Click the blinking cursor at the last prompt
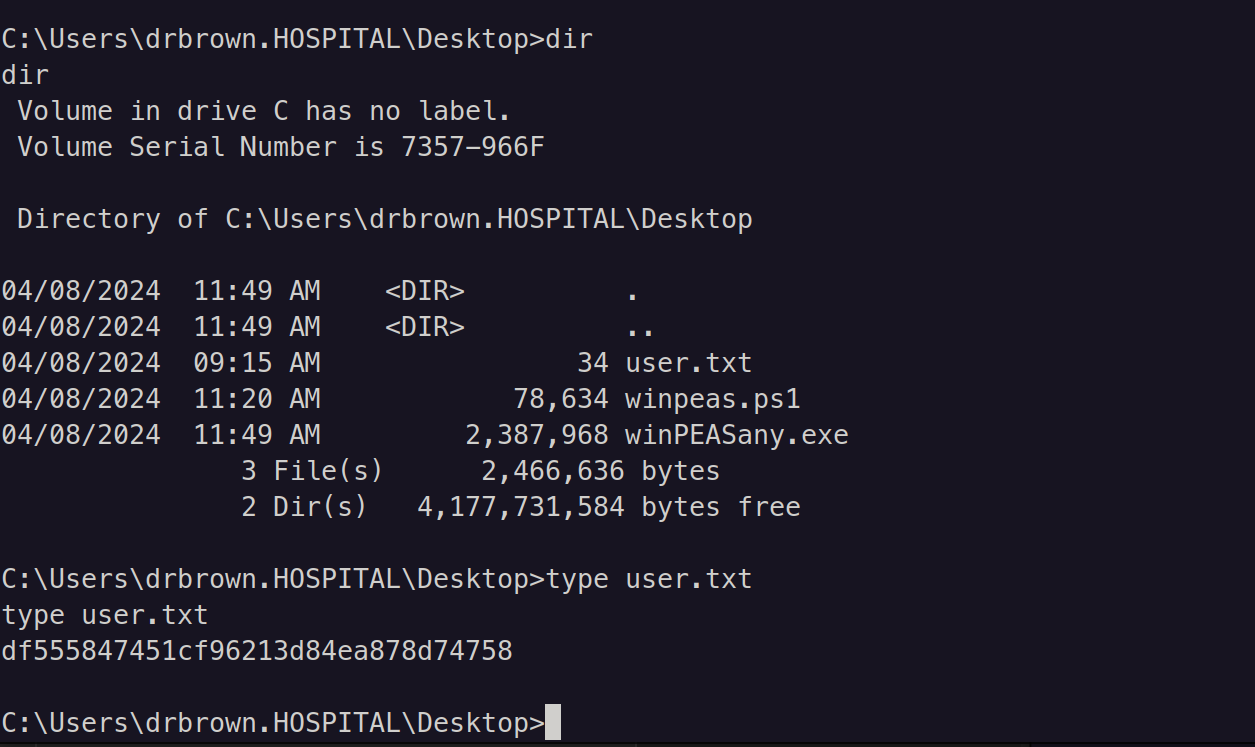The height and width of the screenshot is (747, 1255). [553, 722]
